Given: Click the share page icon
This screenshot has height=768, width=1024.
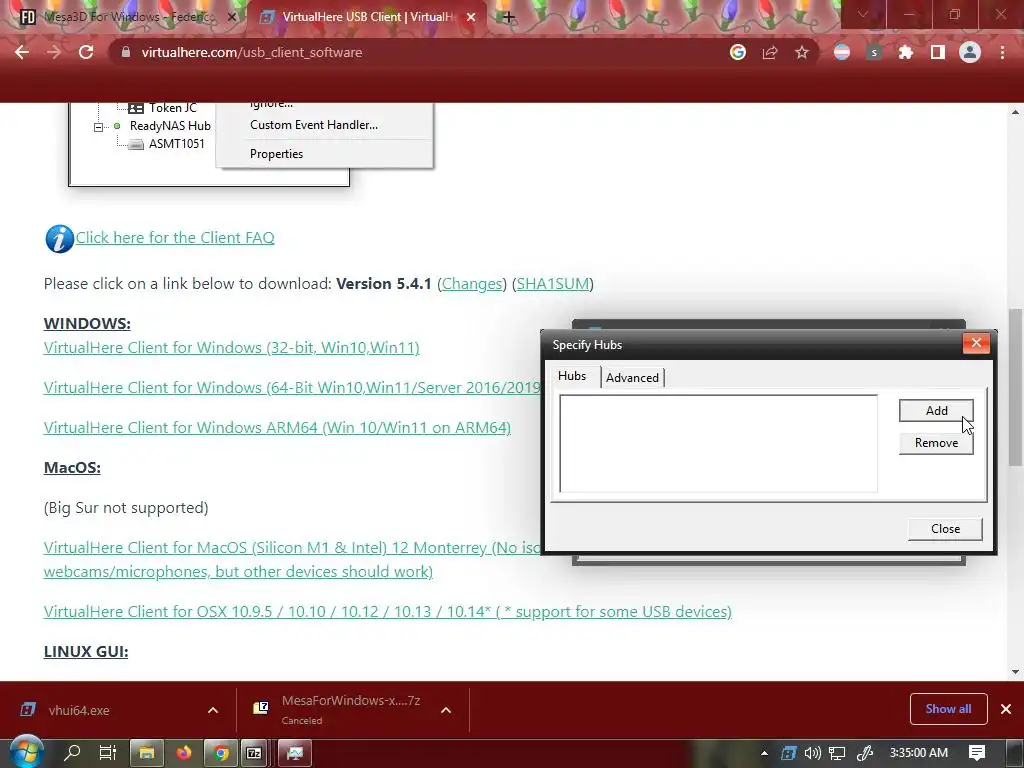Looking at the screenshot, I should (770, 52).
